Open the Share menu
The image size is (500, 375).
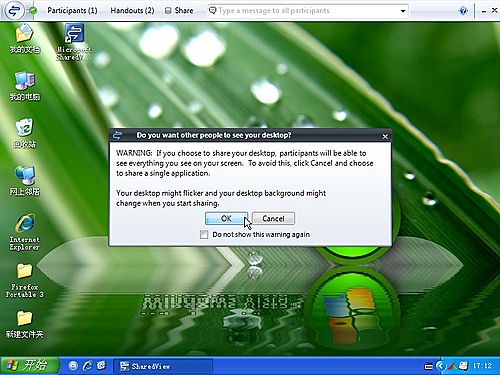179,11
